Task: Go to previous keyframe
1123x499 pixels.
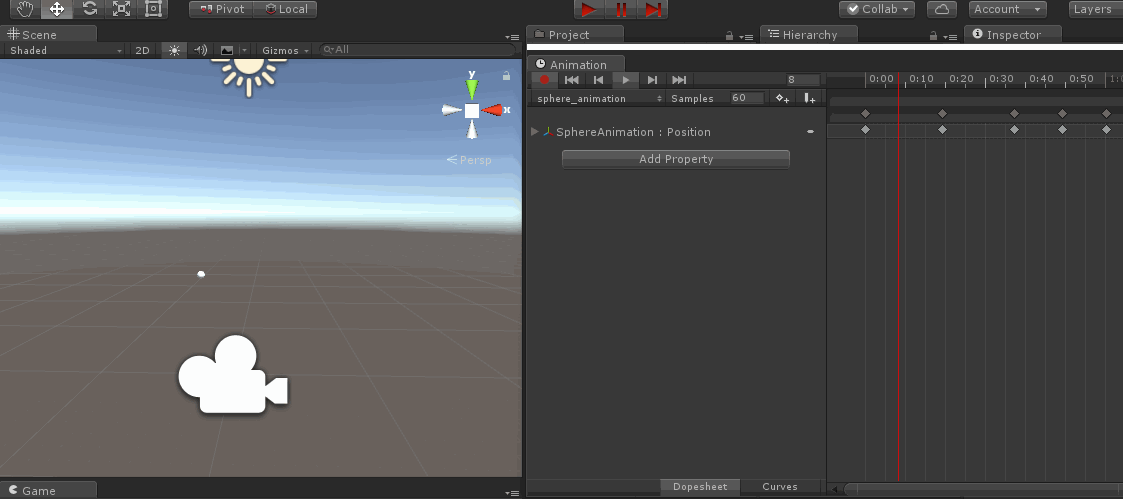Action: [599, 80]
